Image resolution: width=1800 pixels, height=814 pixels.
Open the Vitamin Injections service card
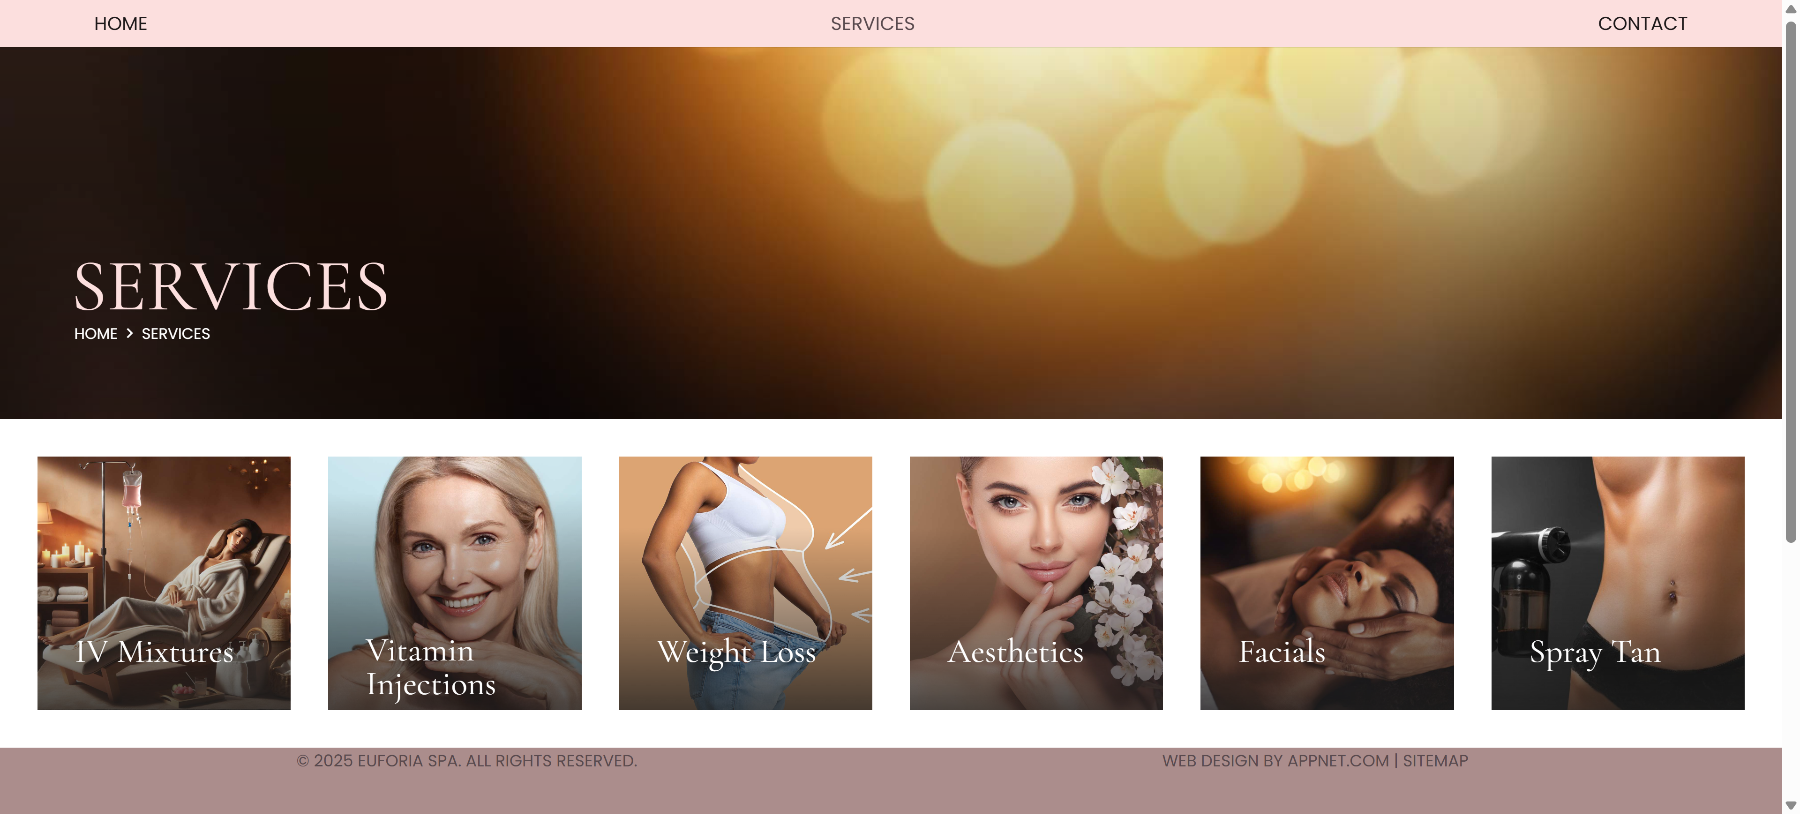[x=455, y=583]
